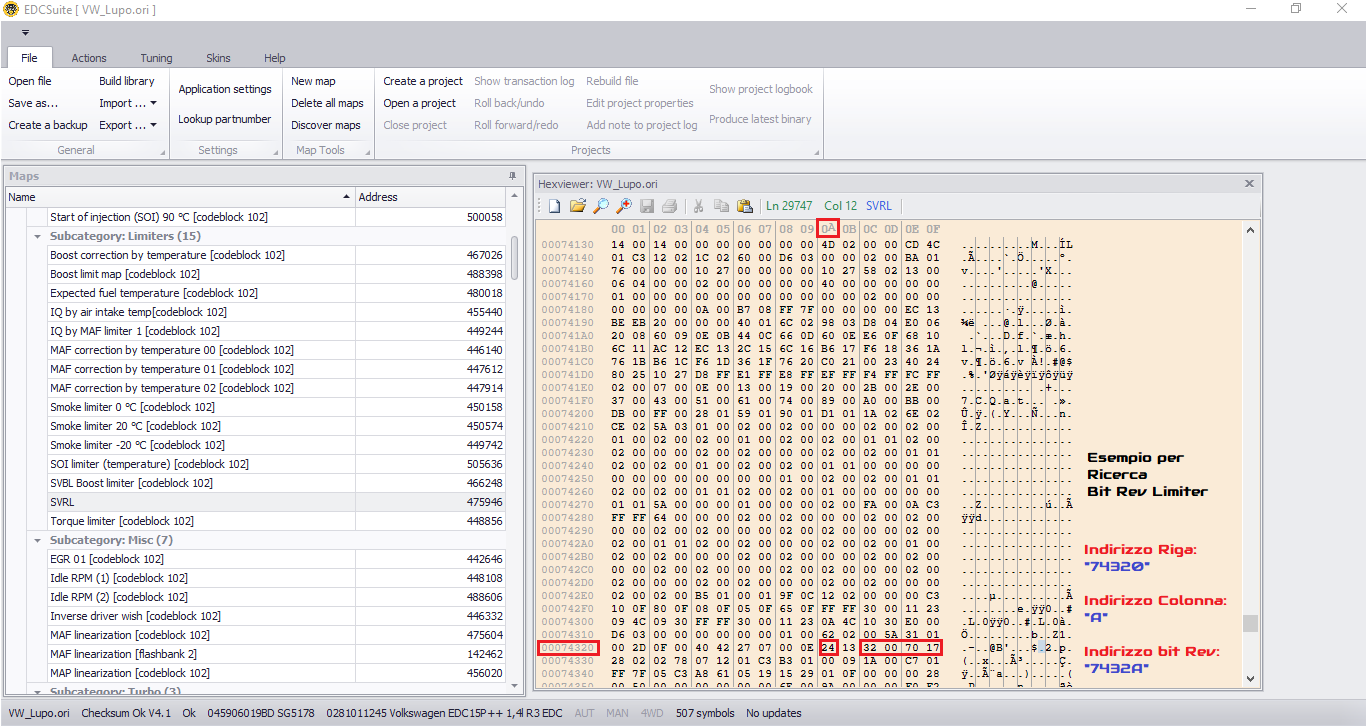
Task: Expand the Settings group dialog launcher
Action: 275,152
